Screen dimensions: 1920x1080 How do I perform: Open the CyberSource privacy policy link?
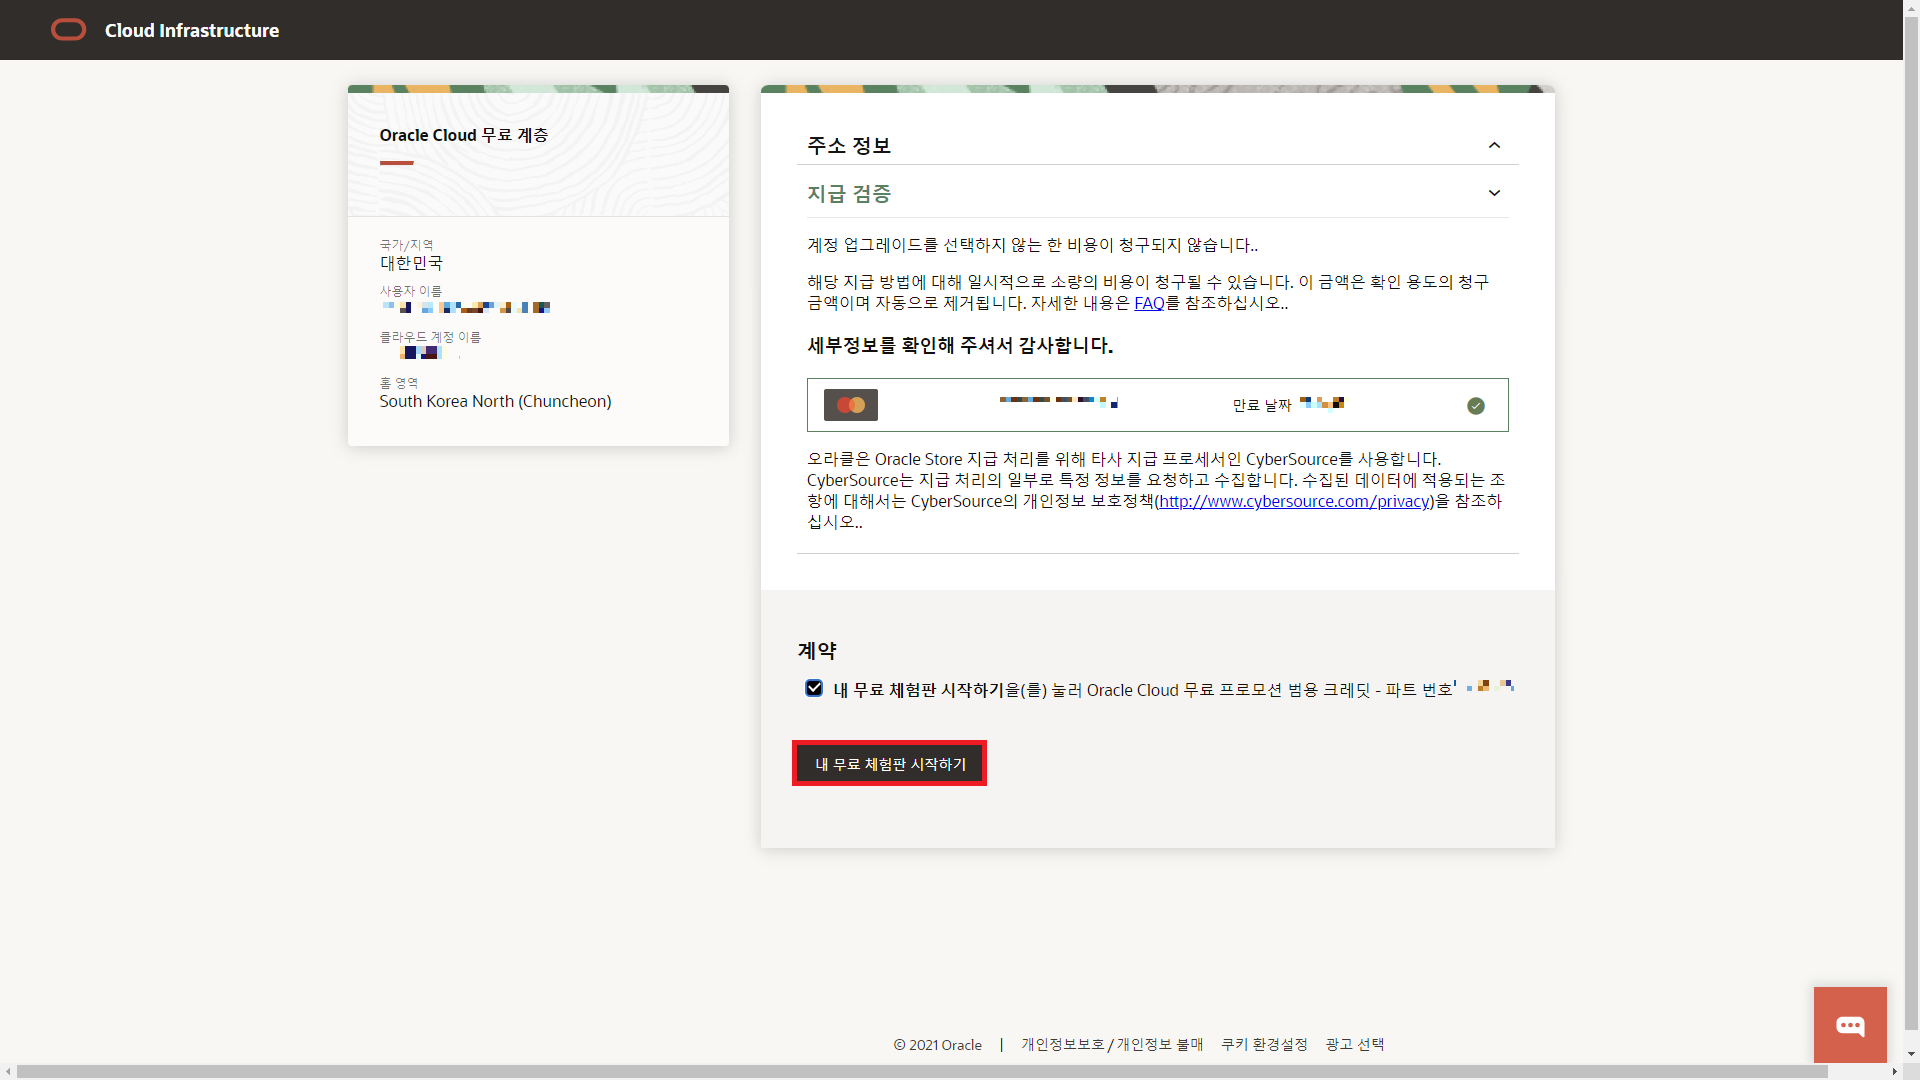[1294, 501]
